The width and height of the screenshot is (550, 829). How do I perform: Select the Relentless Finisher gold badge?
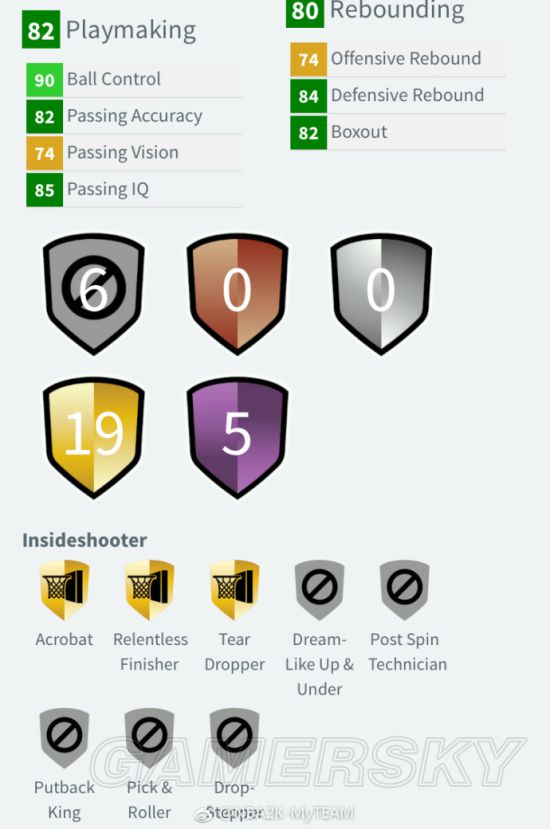150,589
